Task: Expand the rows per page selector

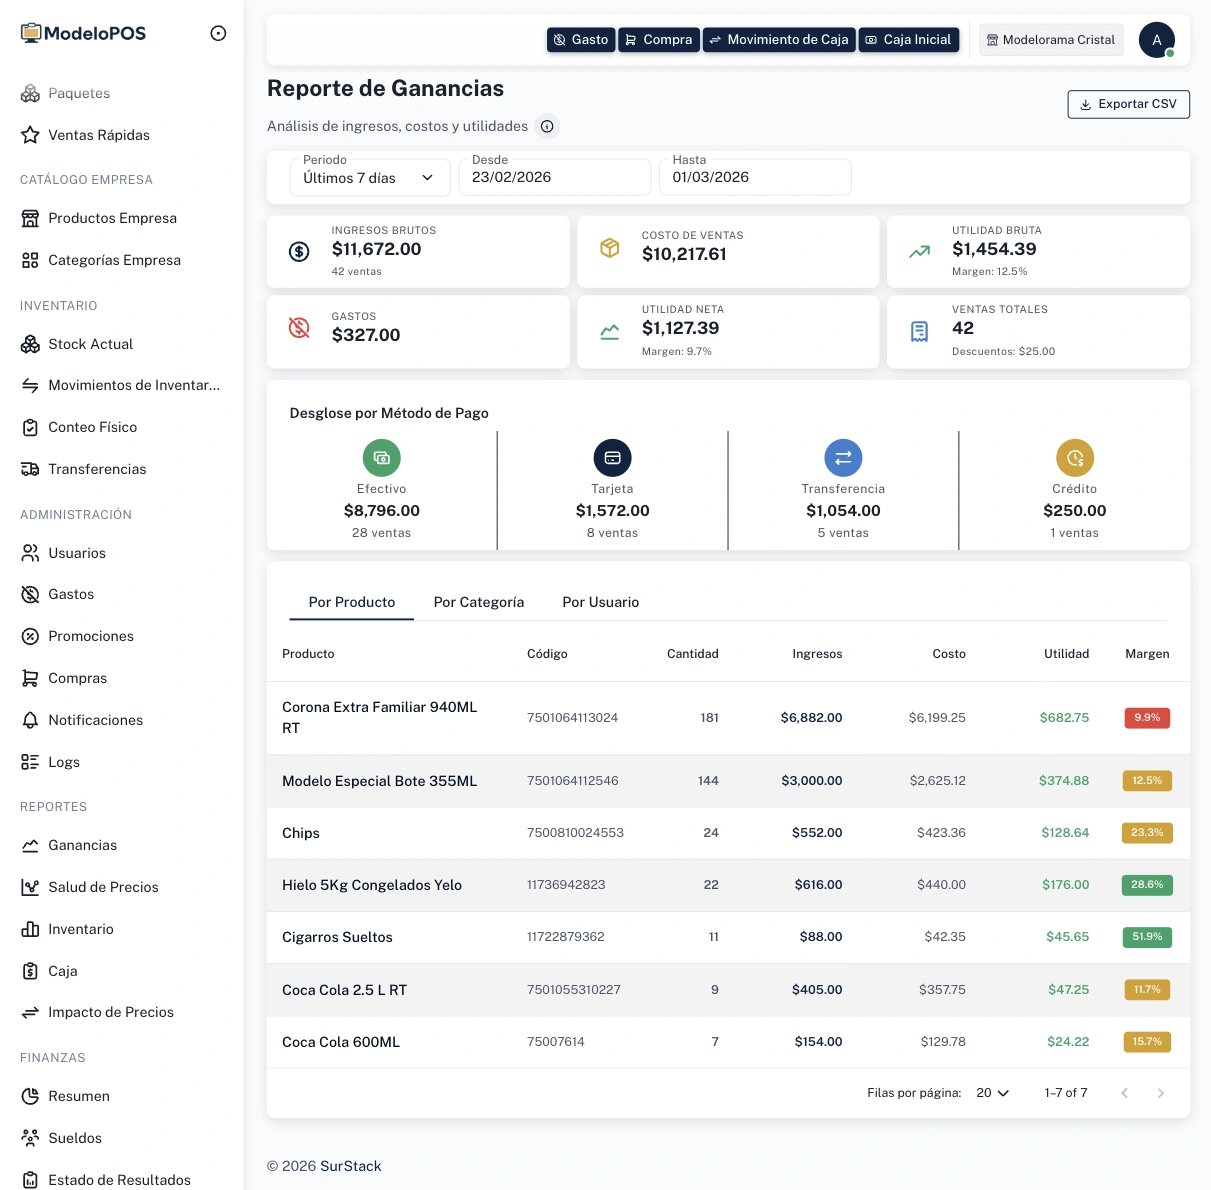Action: pos(992,1093)
